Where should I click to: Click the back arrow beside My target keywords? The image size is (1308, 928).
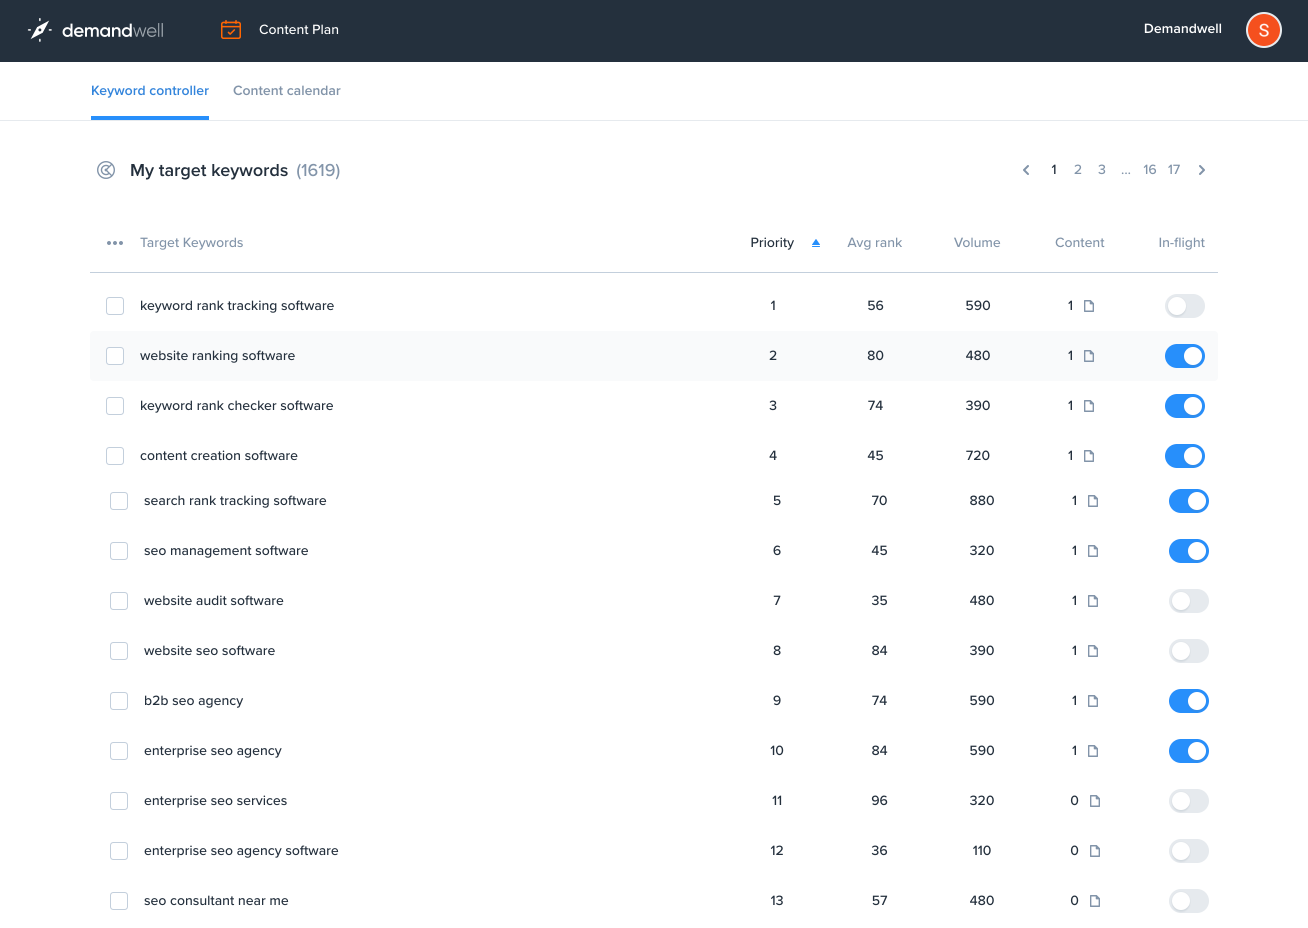pos(106,170)
